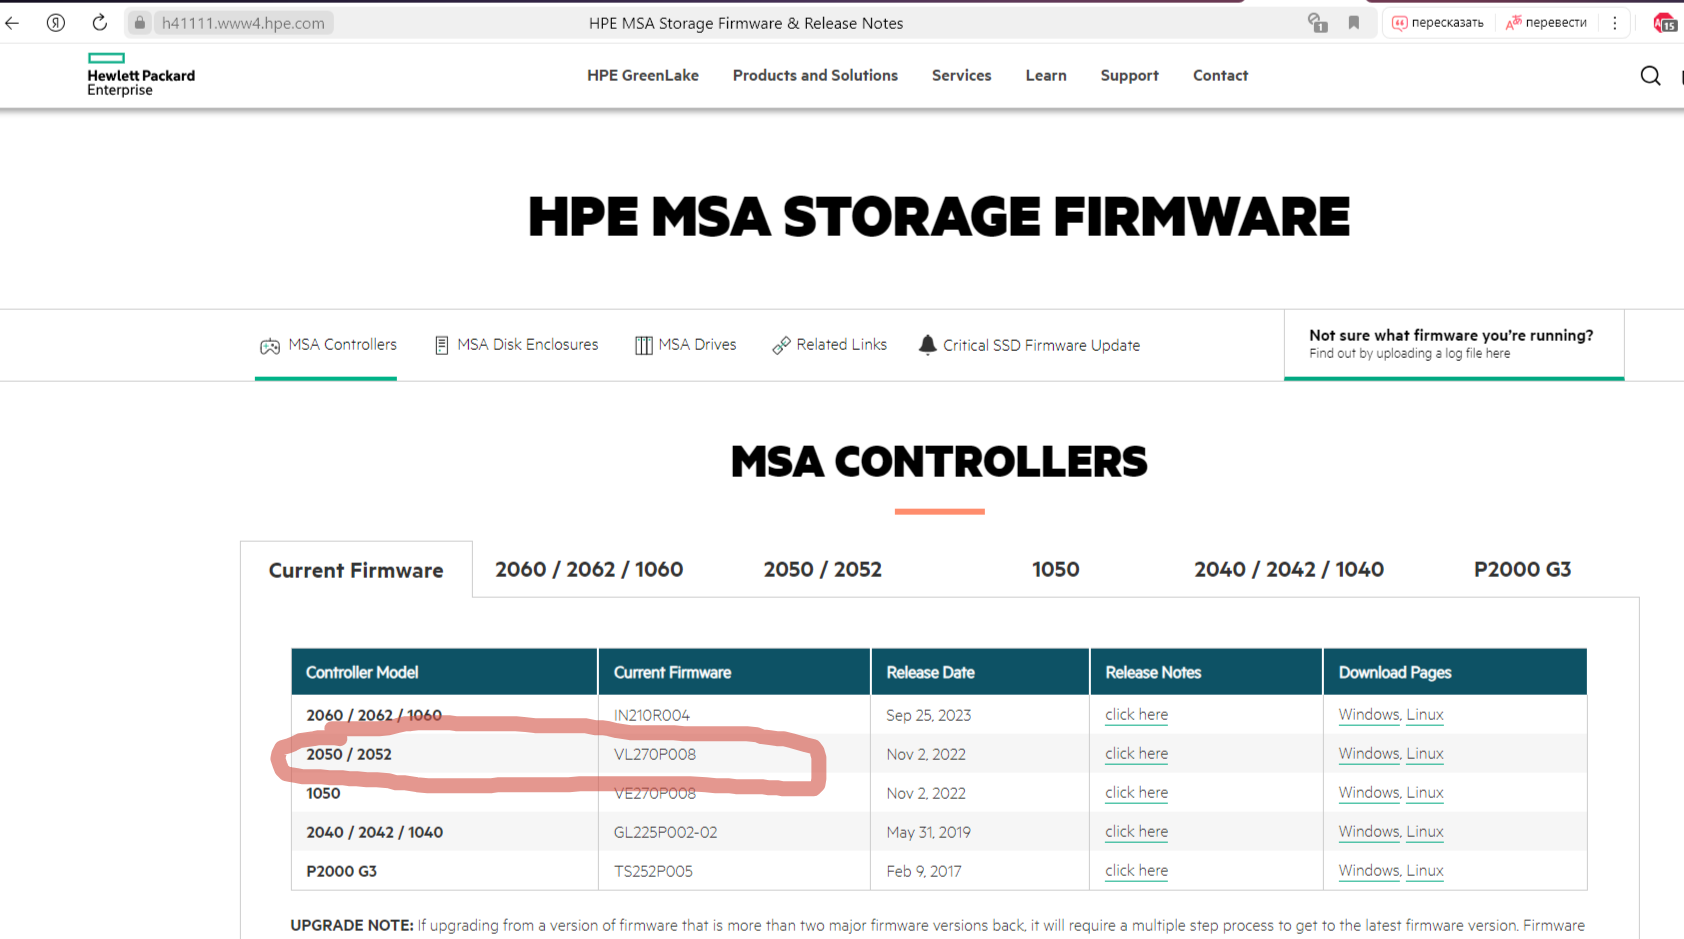Click the address bar URL field
This screenshot has height=939, width=1684.
pyautogui.click(x=243, y=23)
